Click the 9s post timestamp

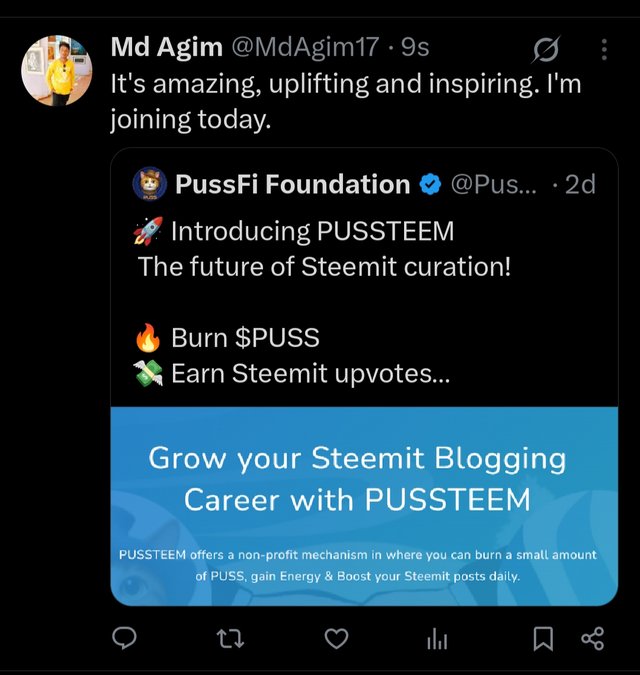click(x=416, y=46)
